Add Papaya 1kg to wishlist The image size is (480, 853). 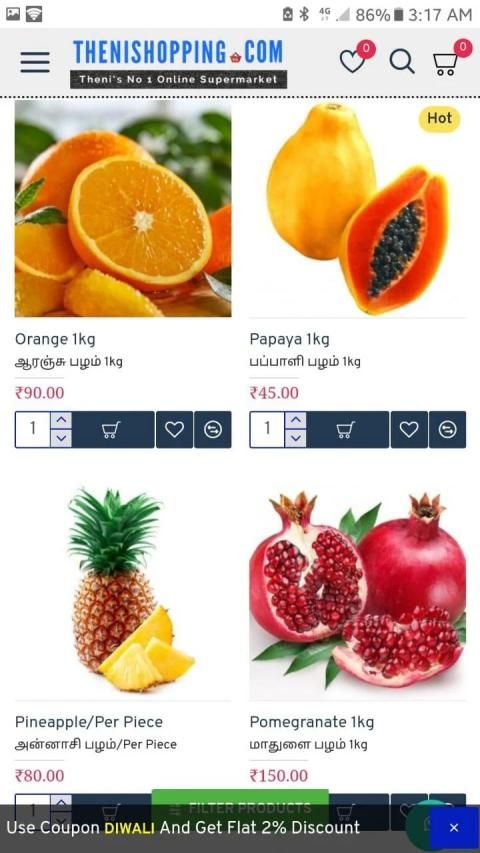409,430
